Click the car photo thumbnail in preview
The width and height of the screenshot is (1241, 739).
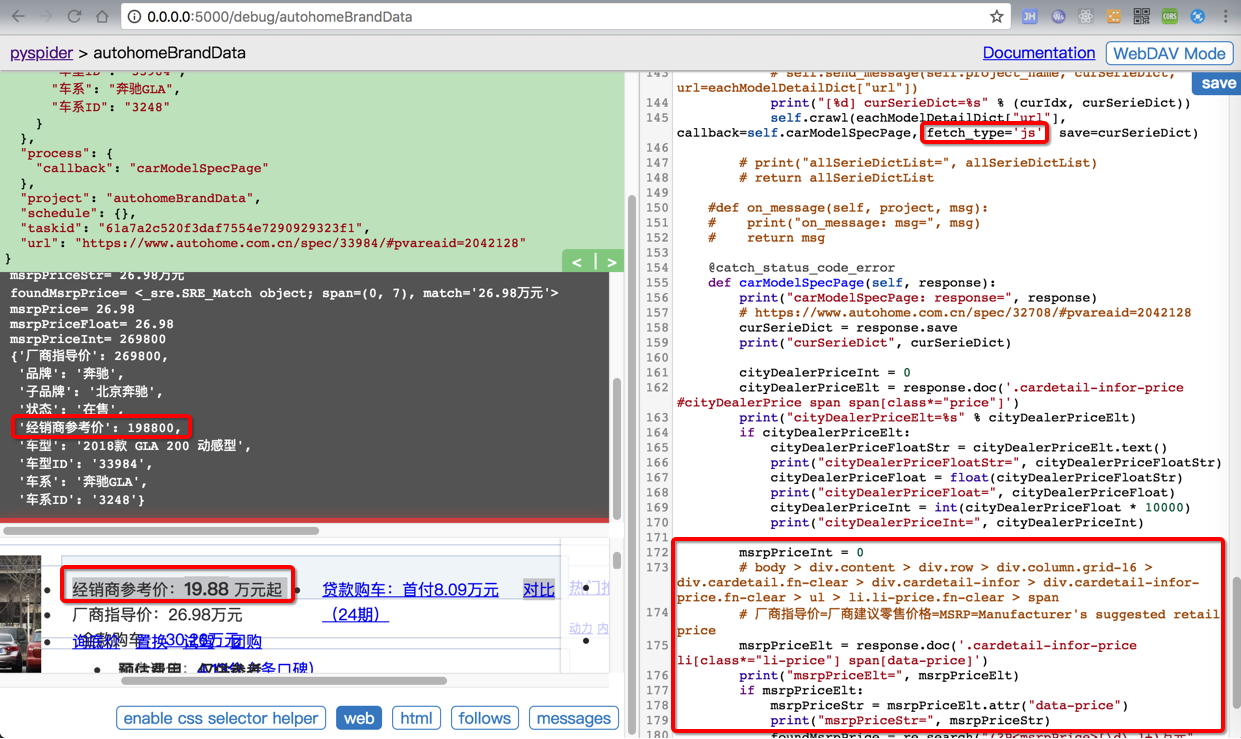tap(20, 614)
